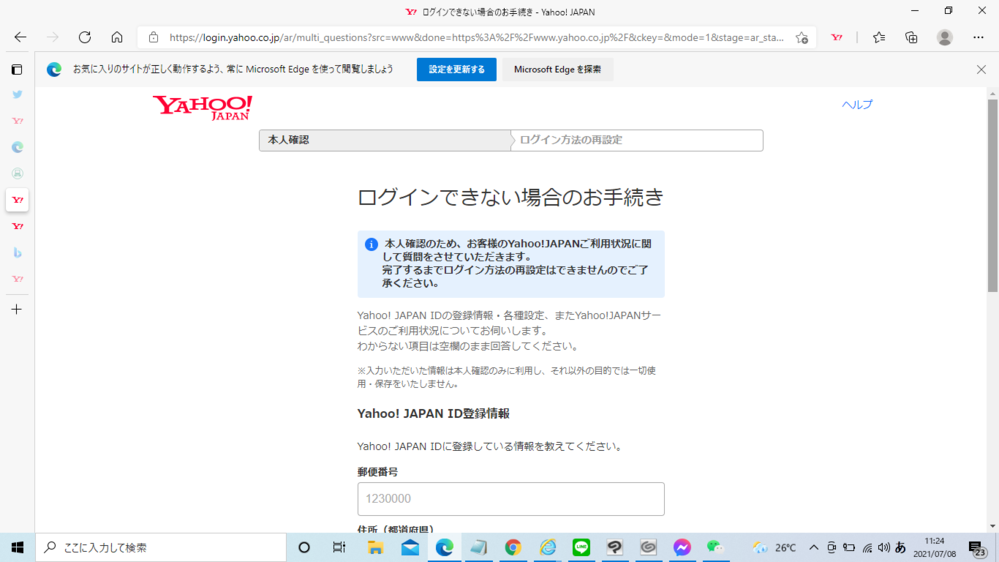The image size is (999, 562).
Task: View site information lock icon
Action: coord(154,38)
